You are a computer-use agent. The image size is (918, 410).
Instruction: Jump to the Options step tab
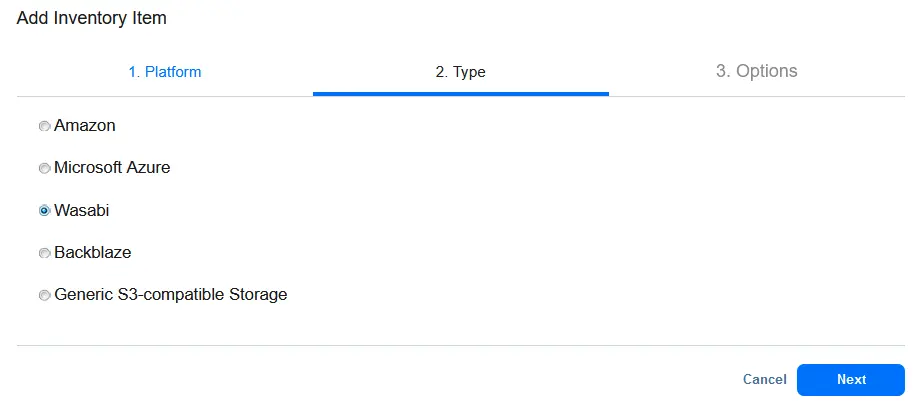tap(756, 71)
